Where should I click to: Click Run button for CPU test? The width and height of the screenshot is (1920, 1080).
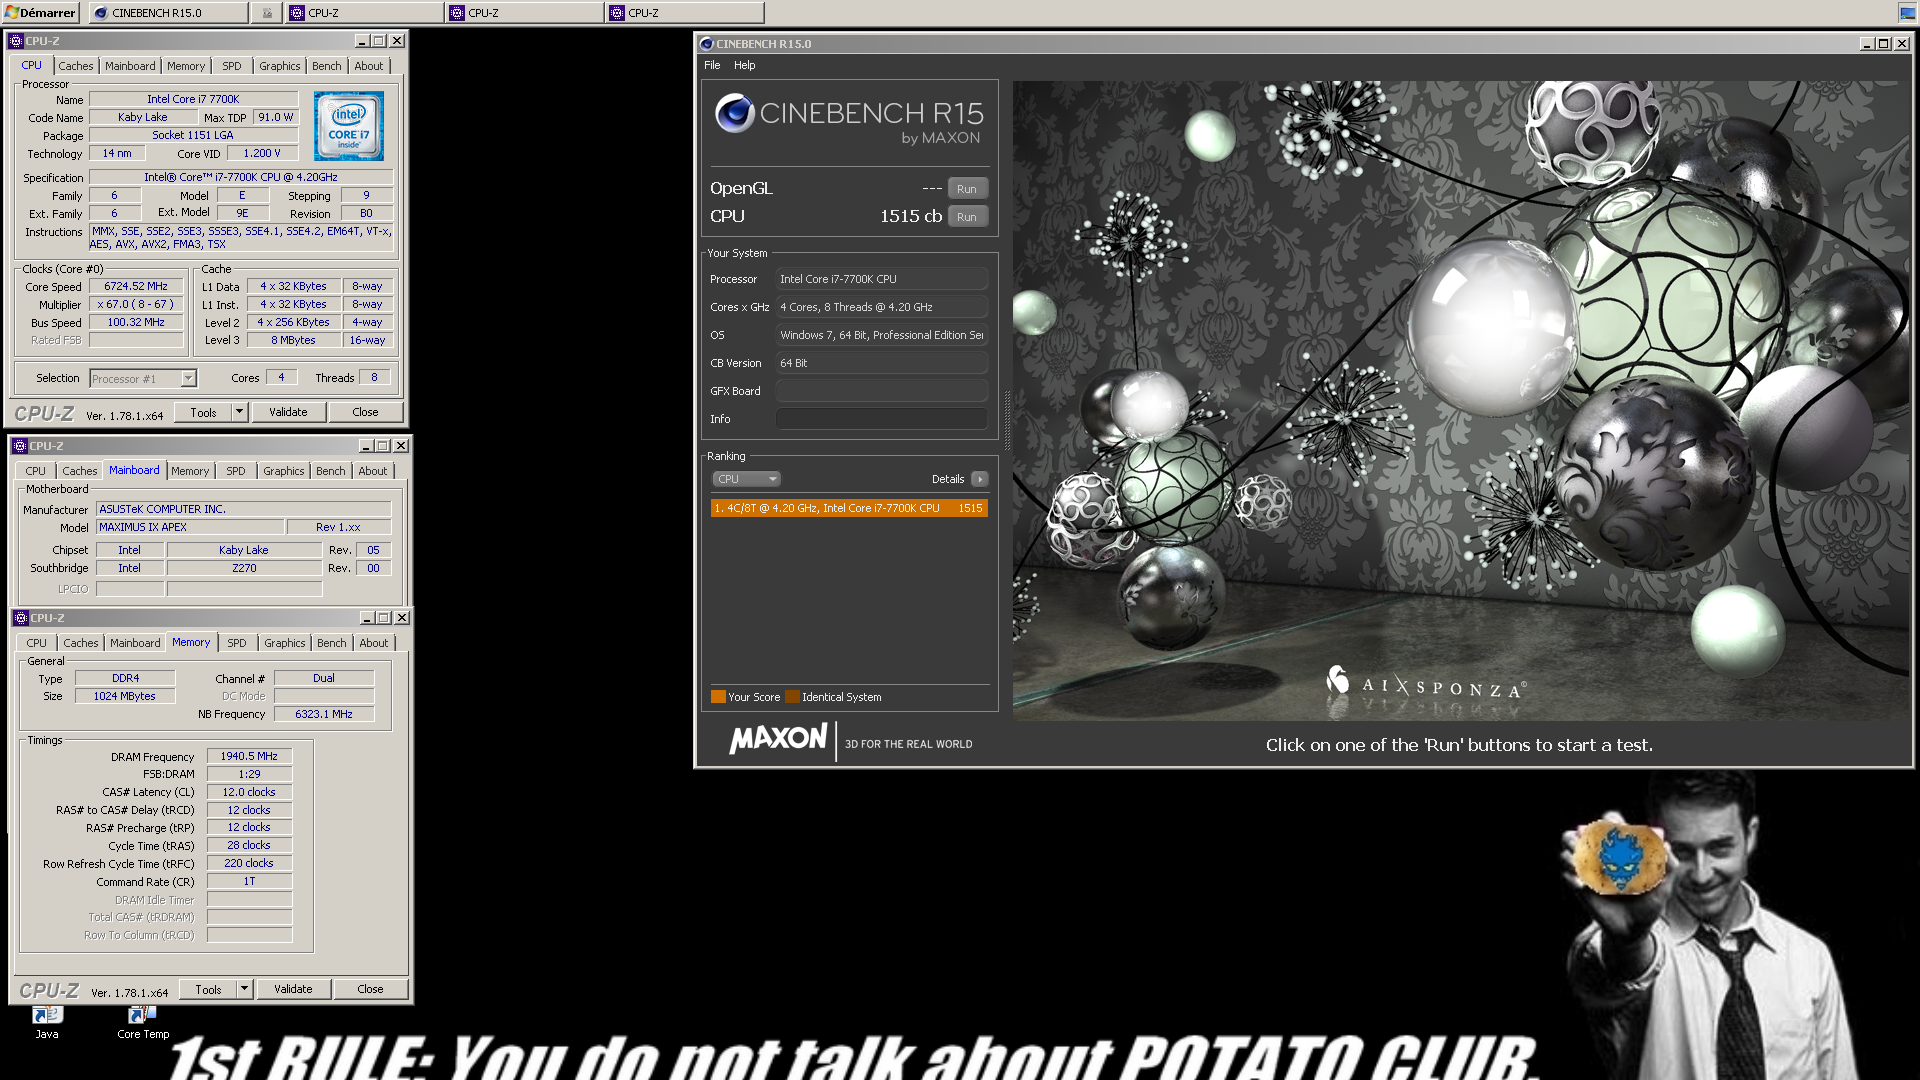pos(967,217)
